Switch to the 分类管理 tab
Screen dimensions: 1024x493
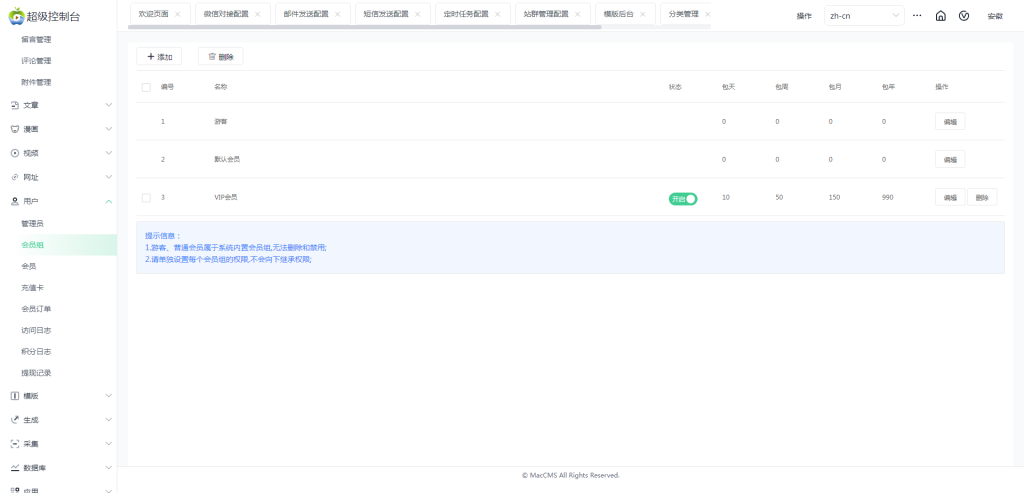tap(684, 14)
